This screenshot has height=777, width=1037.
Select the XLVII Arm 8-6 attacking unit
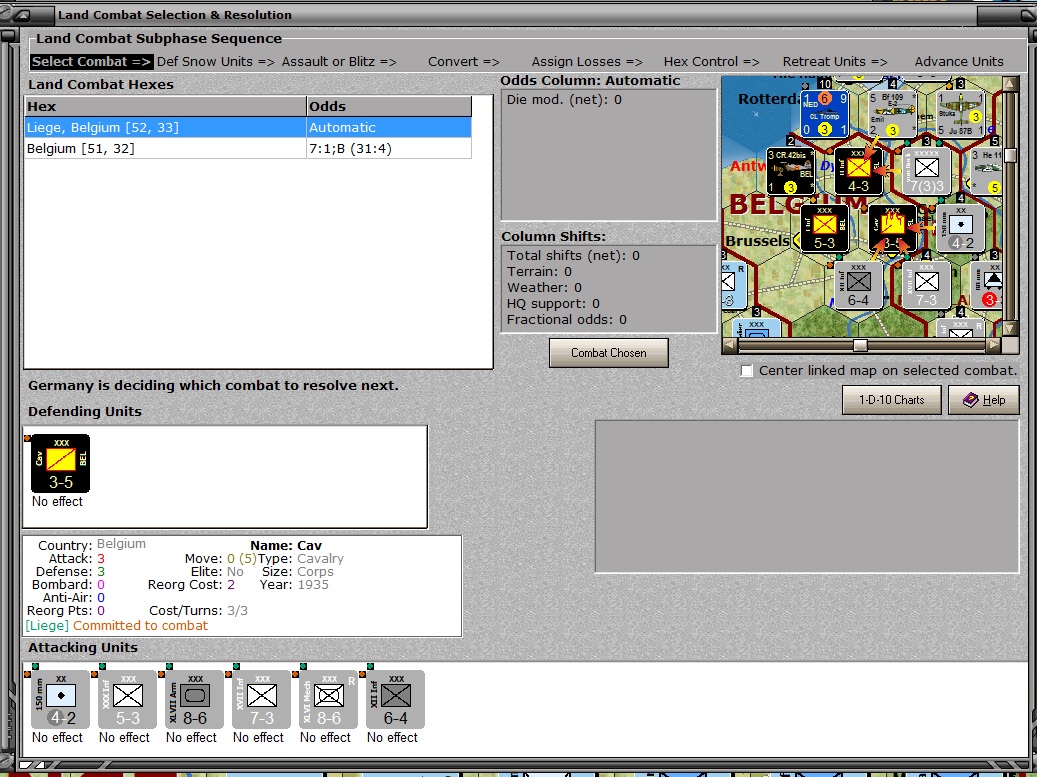pos(194,699)
